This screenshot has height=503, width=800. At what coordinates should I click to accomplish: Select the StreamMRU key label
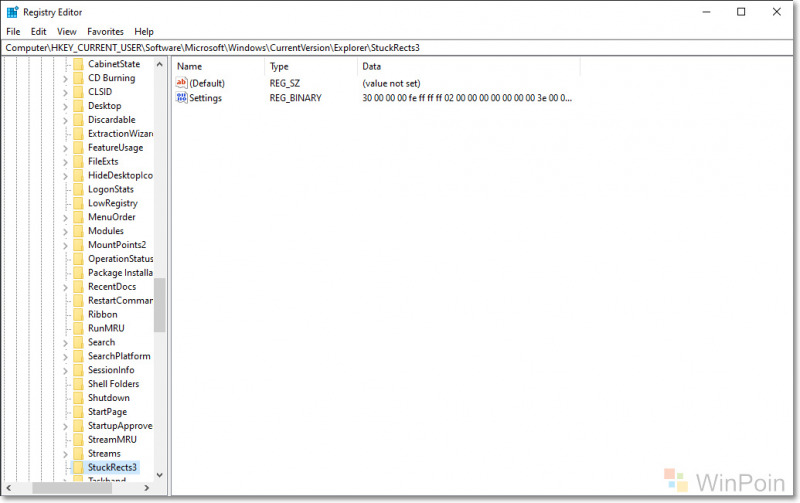click(x=112, y=439)
